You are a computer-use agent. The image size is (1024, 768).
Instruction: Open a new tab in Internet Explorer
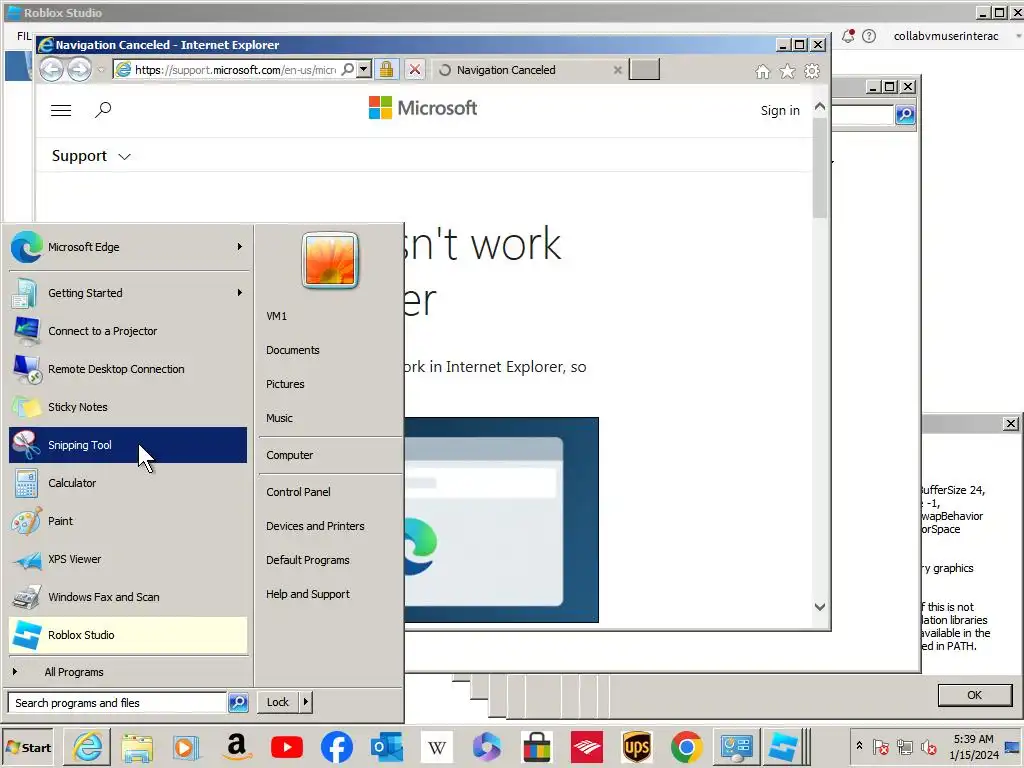click(x=644, y=69)
